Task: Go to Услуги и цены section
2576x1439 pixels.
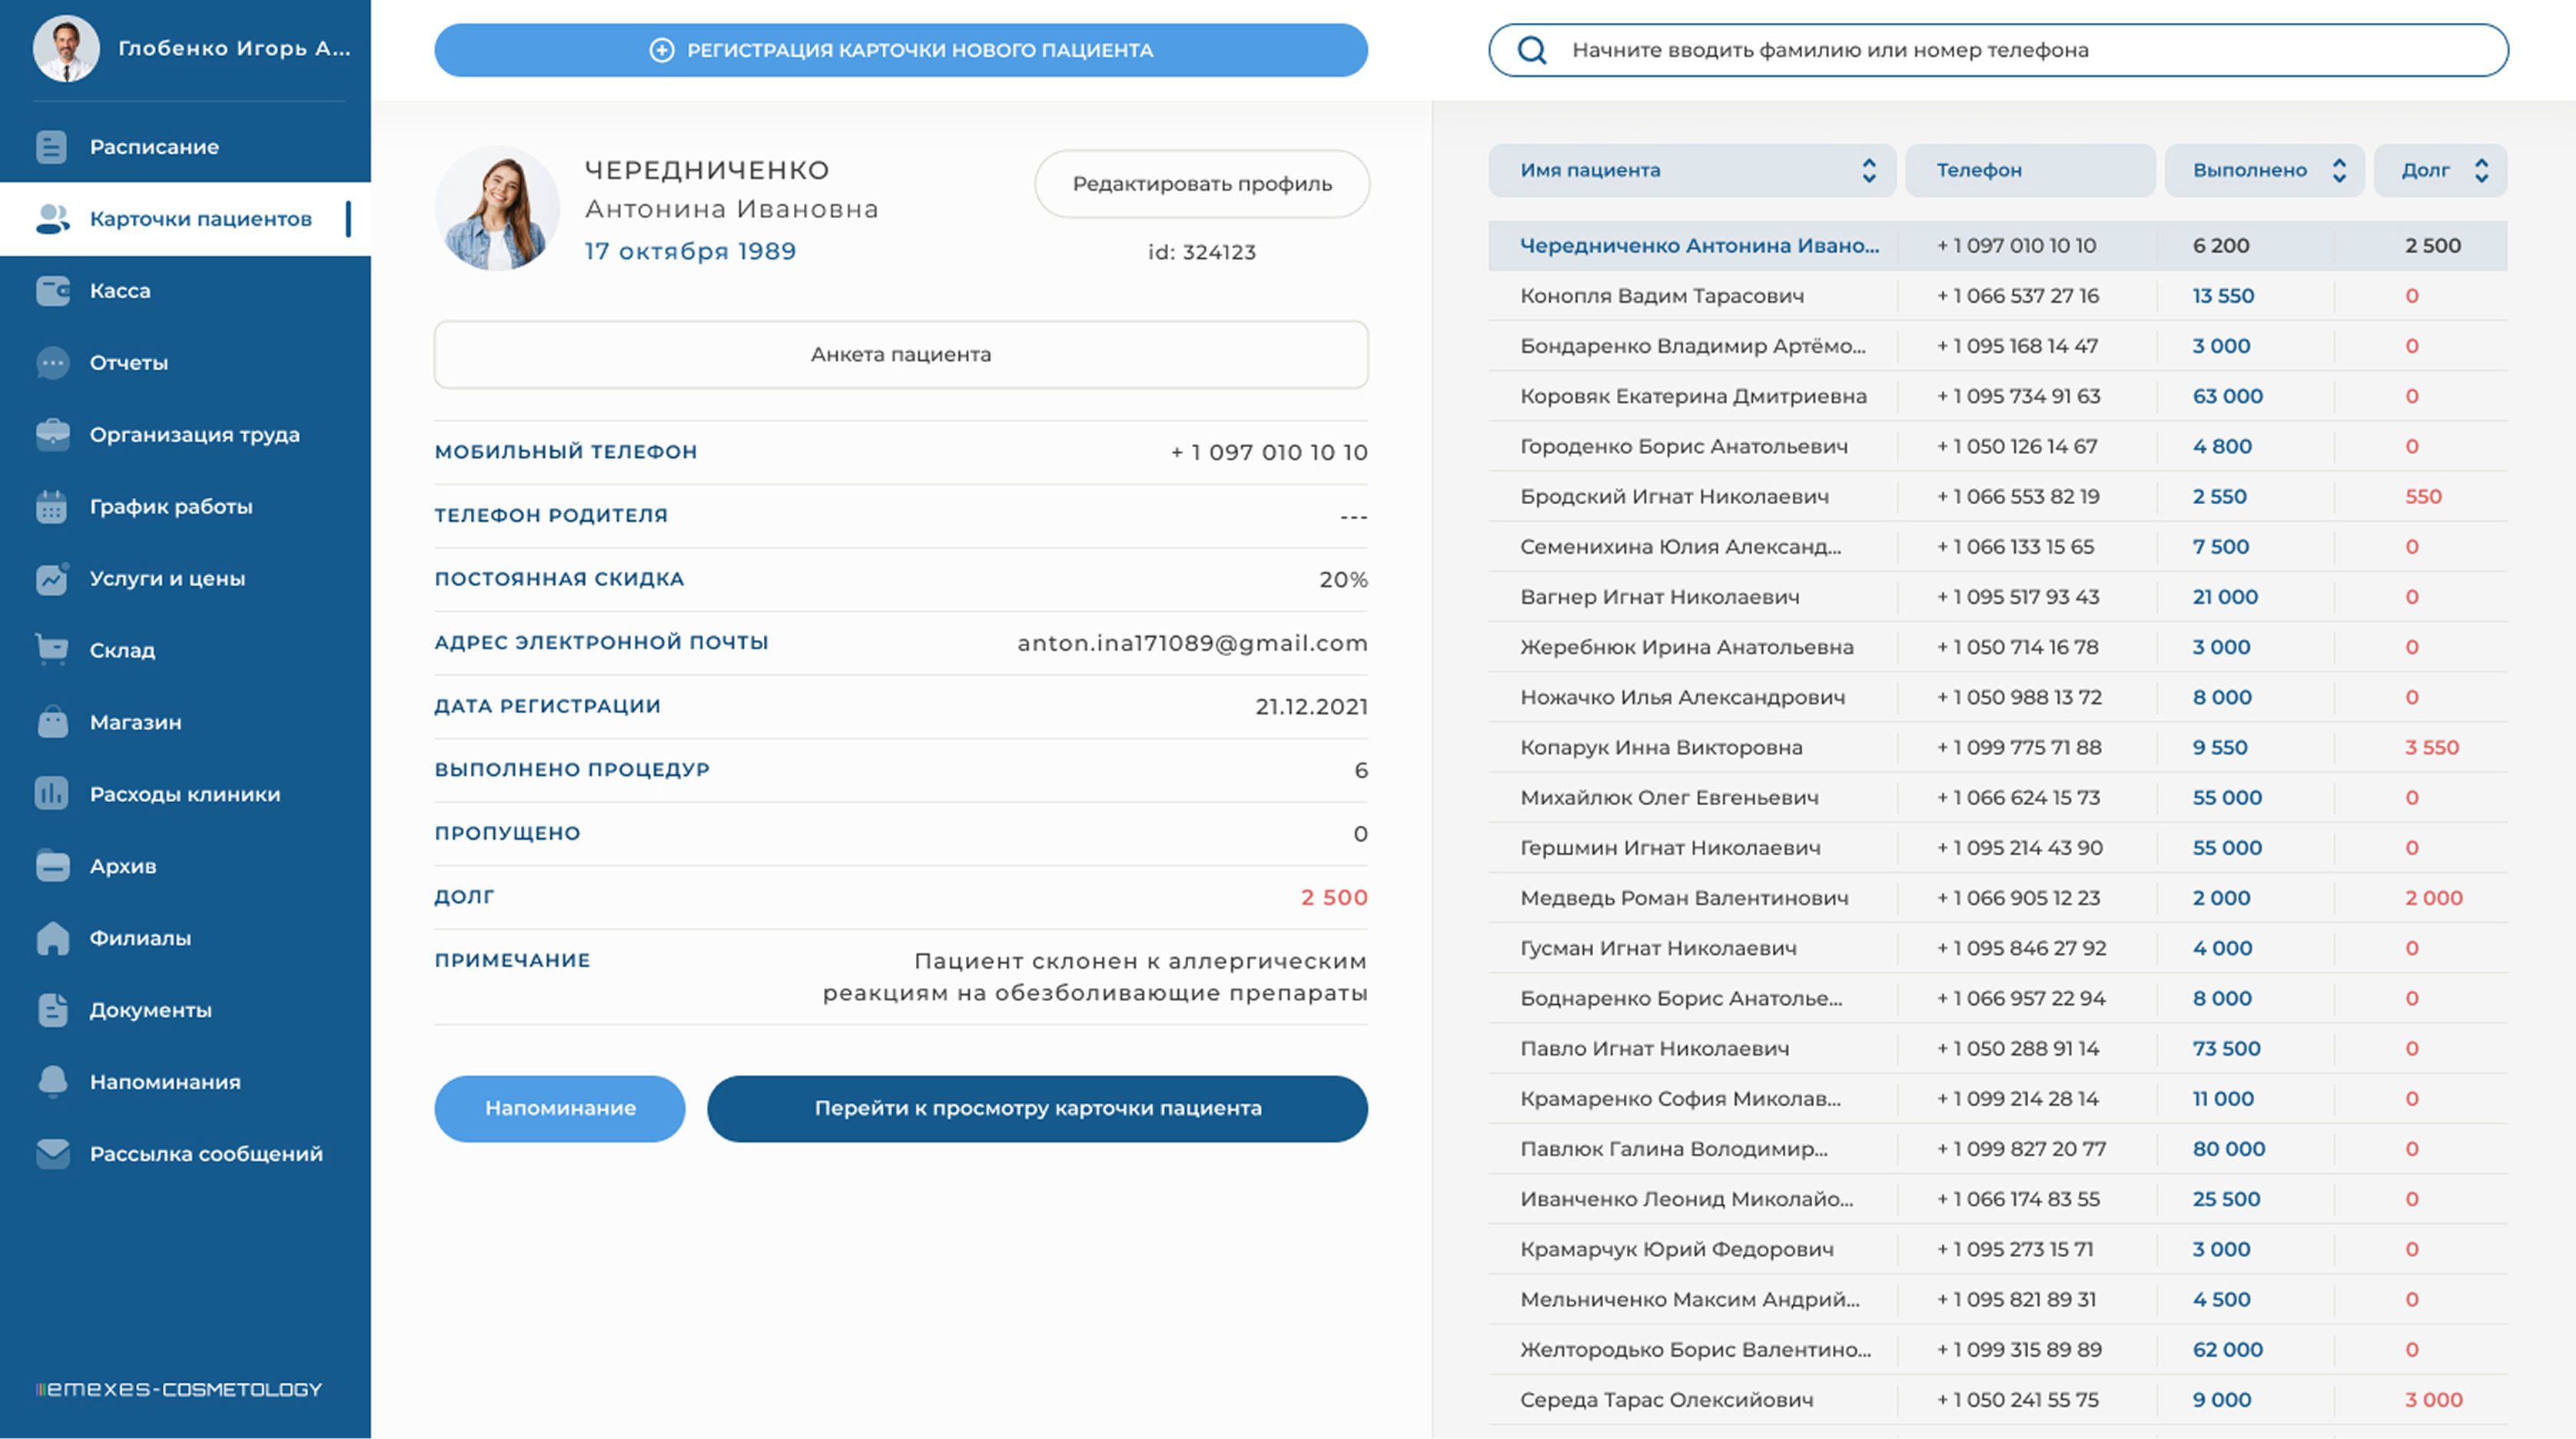Action: click(x=167, y=578)
